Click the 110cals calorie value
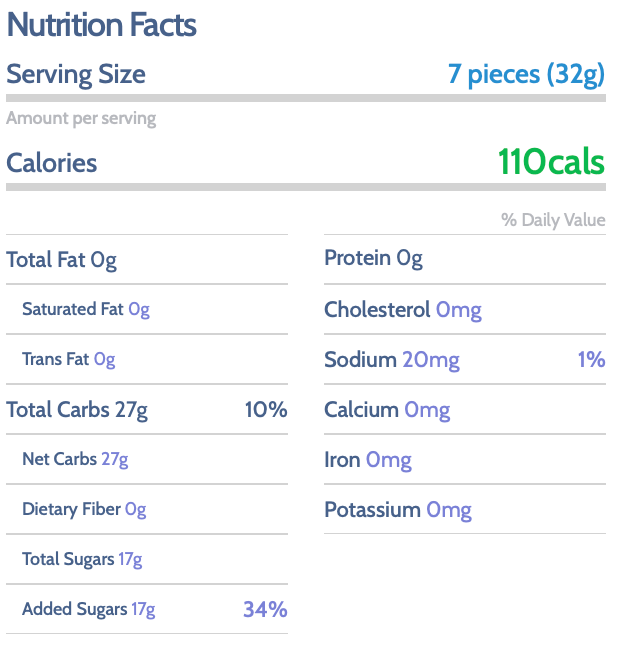The image size is (633, 645). (x=551, y=162)
